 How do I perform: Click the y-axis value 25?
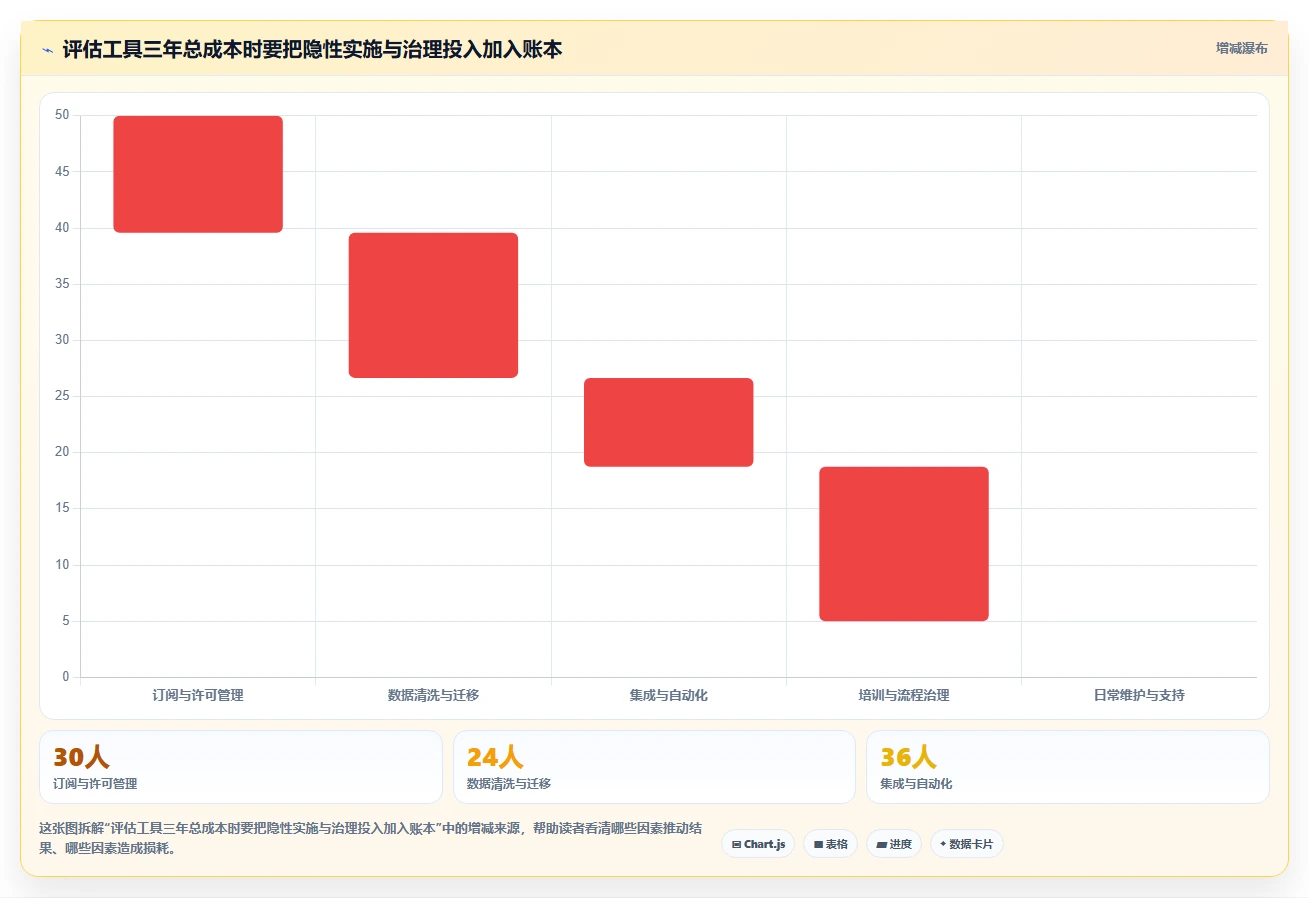[x=62, y=396]
